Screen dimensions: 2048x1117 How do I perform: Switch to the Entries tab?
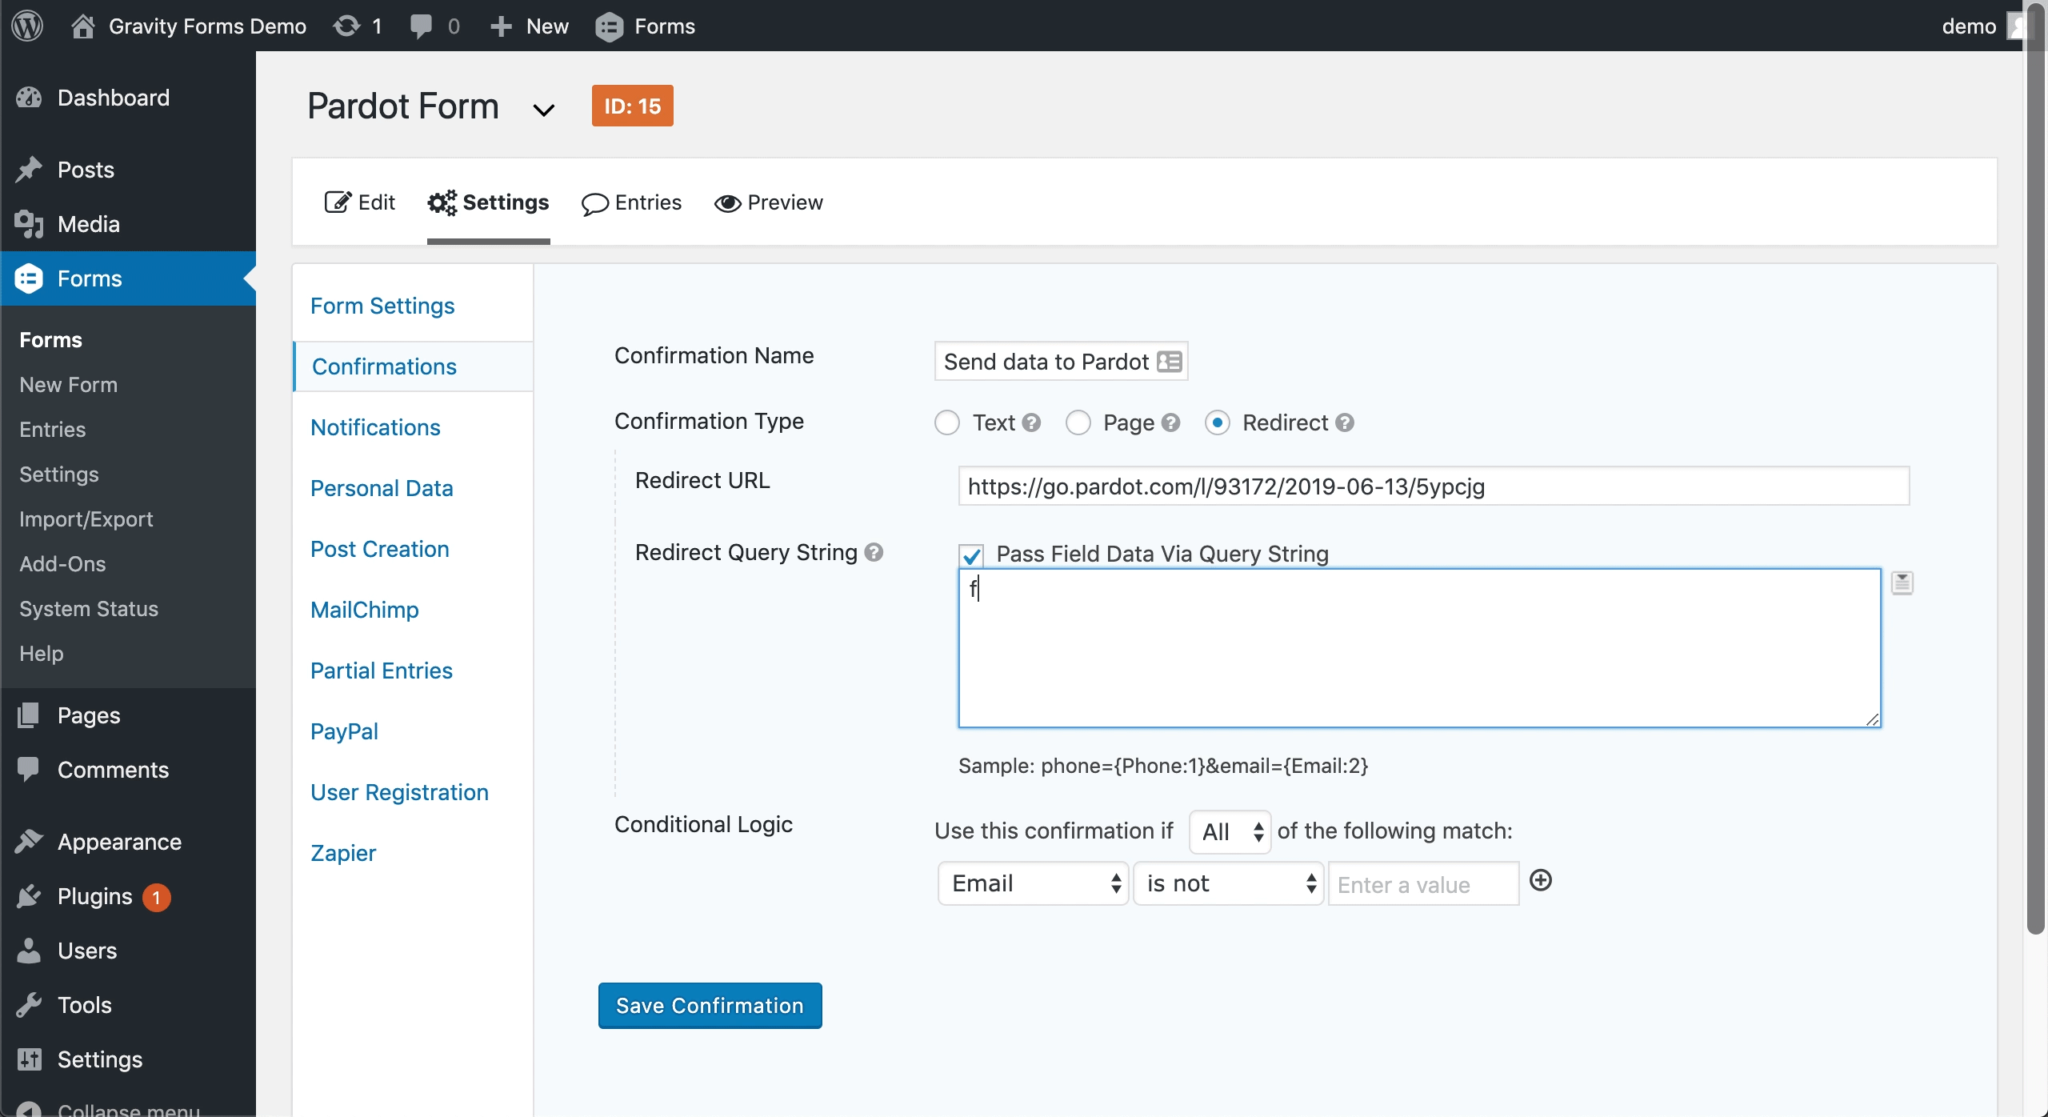click(x=632, y=203)
